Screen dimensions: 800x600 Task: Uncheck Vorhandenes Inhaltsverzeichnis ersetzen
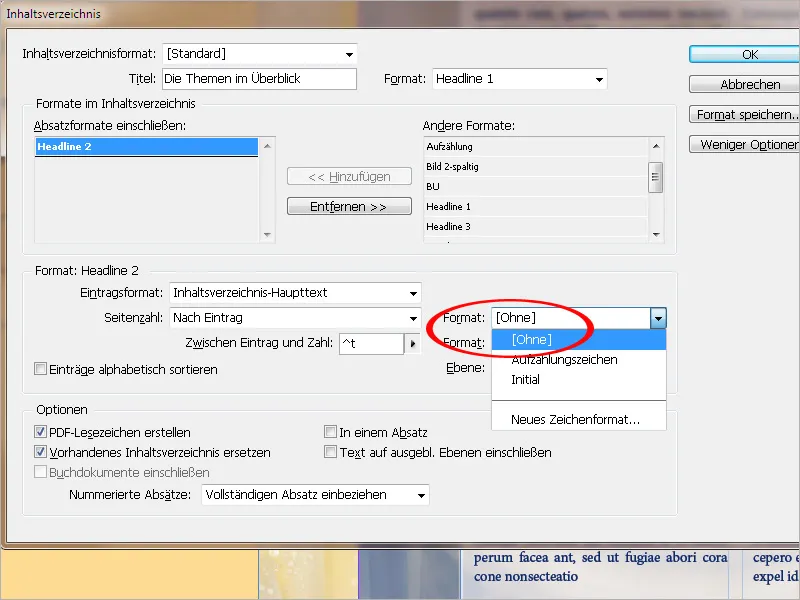pyautogui.click(x=40, y=452)
